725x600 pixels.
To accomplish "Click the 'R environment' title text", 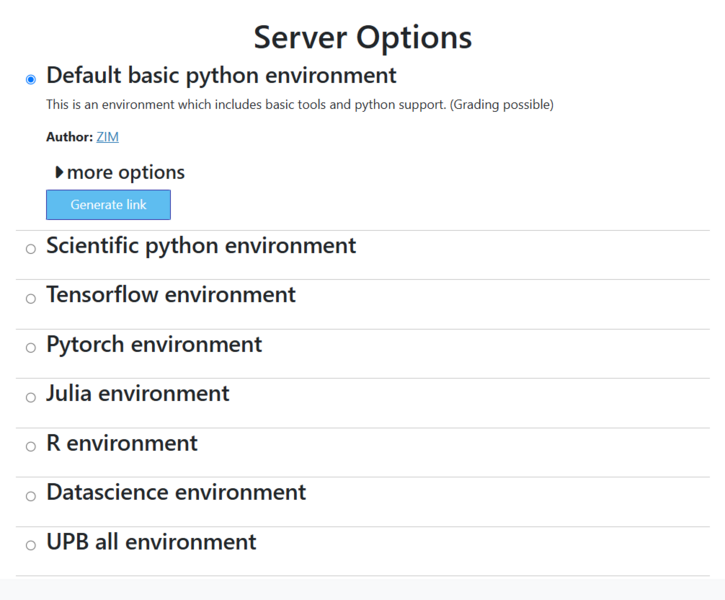I will (x=122, y=442).
